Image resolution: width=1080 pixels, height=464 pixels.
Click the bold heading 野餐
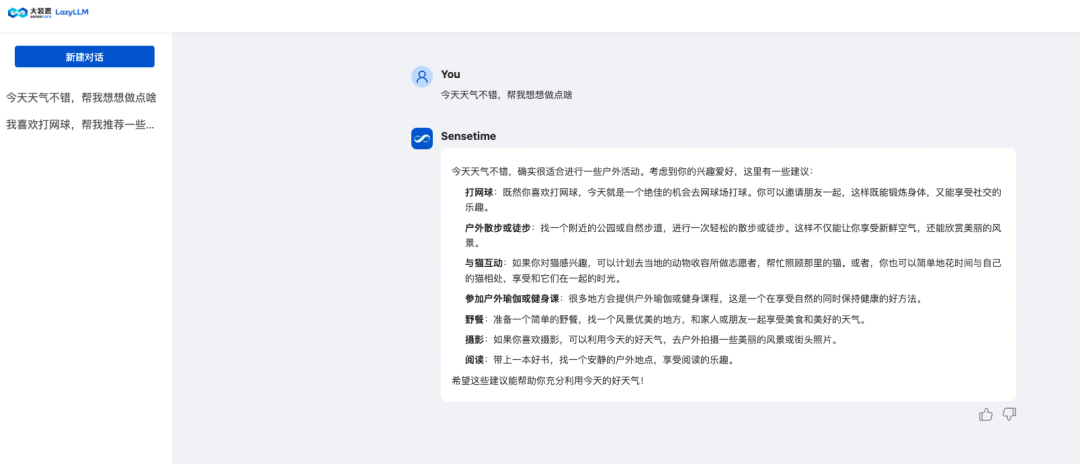pos(475,319)
